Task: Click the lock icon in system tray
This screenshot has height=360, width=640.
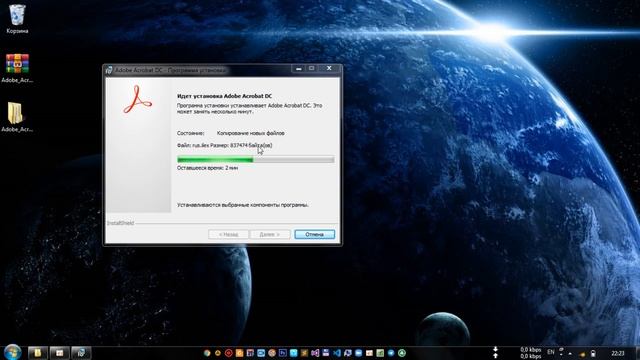Action: coord(593,353)
